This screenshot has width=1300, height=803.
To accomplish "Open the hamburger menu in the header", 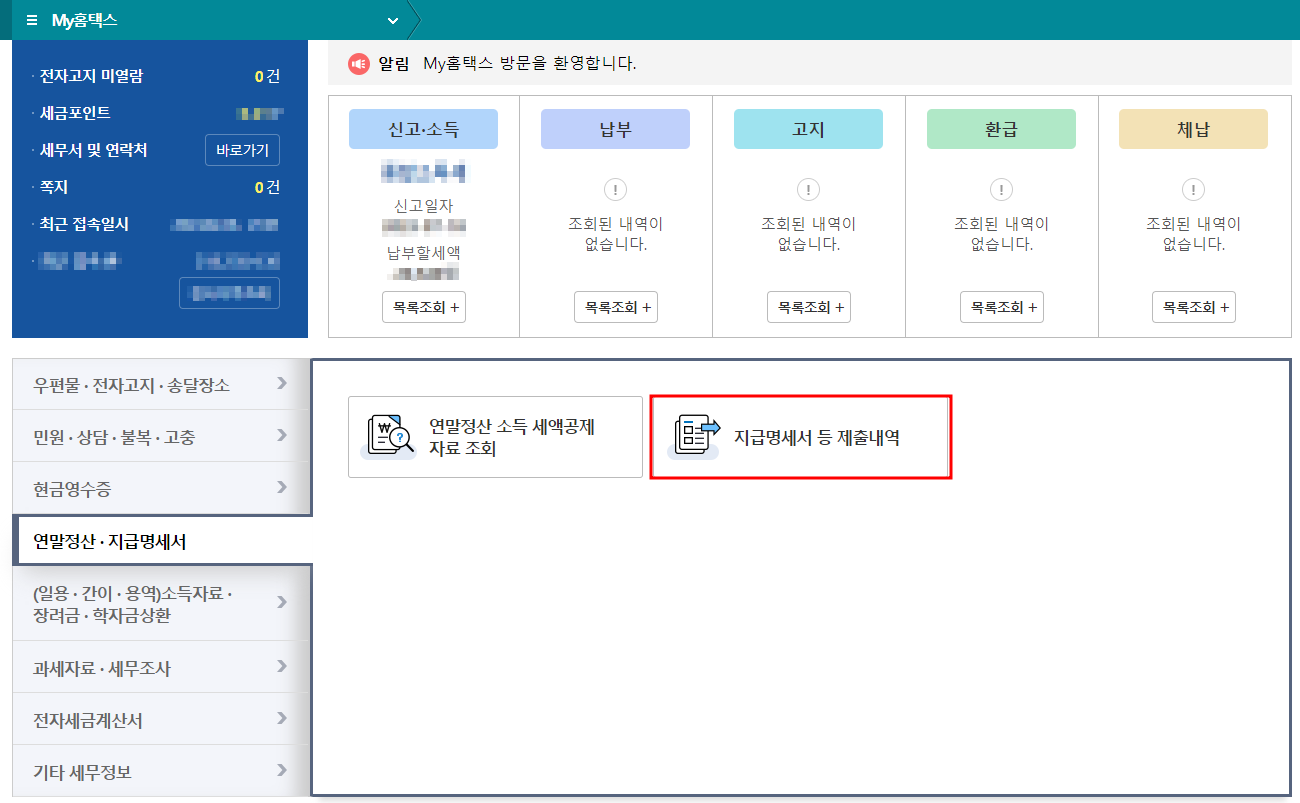I will [x=33, y=19].
